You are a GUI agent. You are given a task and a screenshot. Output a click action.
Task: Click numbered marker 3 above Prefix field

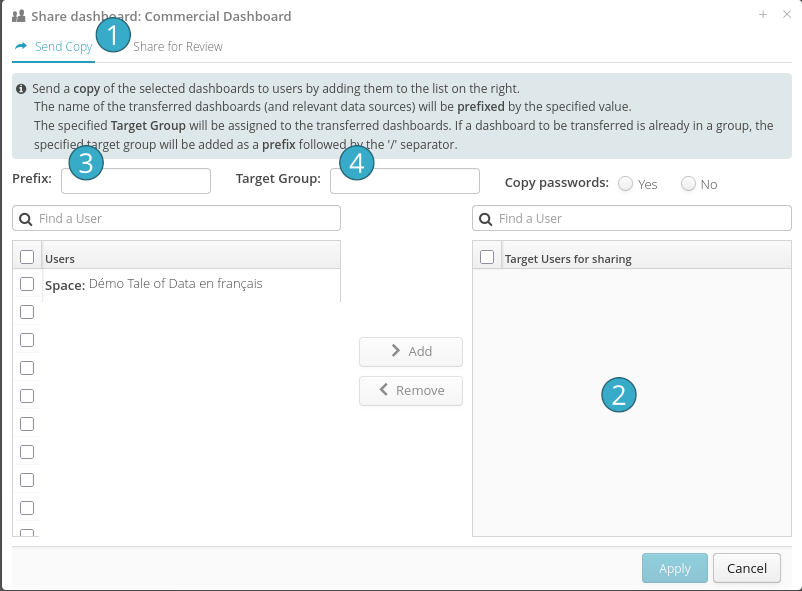[86, 162]
